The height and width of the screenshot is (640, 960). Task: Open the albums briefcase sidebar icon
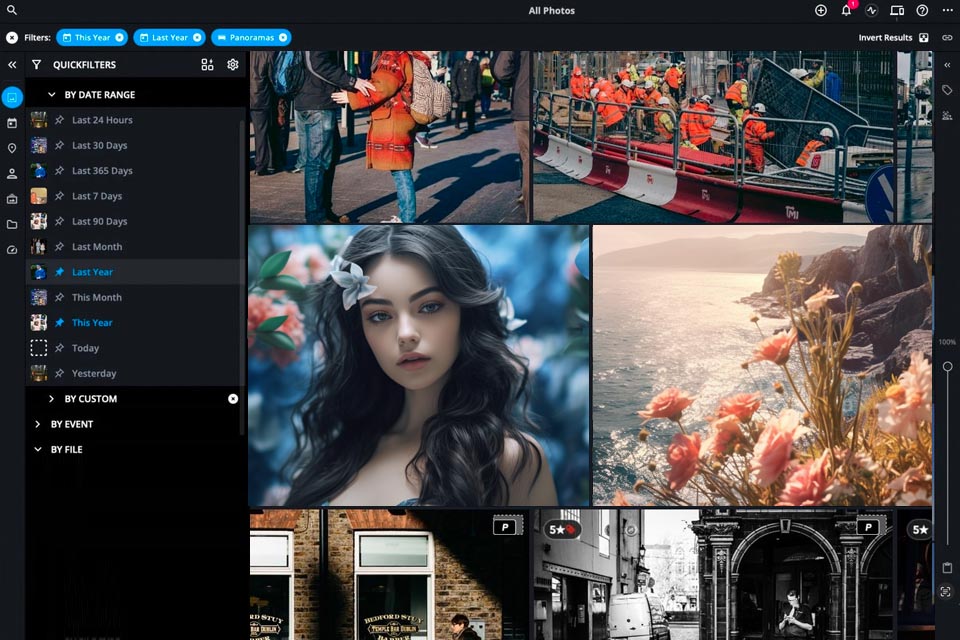point(12,199)
